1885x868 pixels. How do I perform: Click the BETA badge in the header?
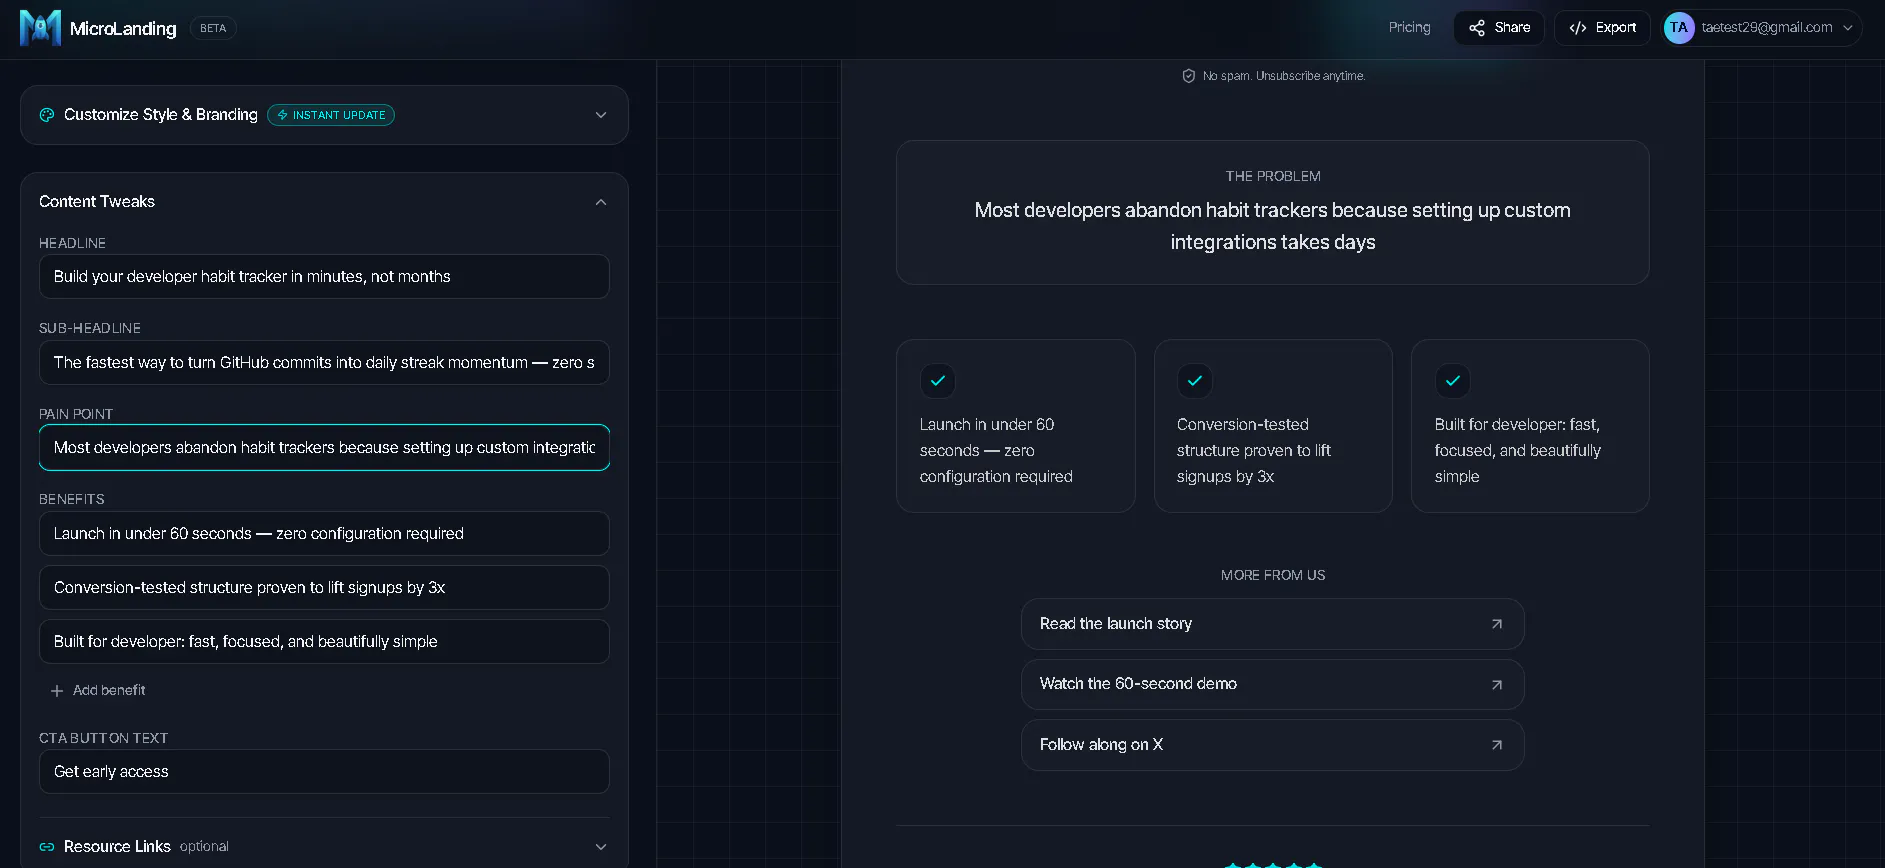[213, 29]
